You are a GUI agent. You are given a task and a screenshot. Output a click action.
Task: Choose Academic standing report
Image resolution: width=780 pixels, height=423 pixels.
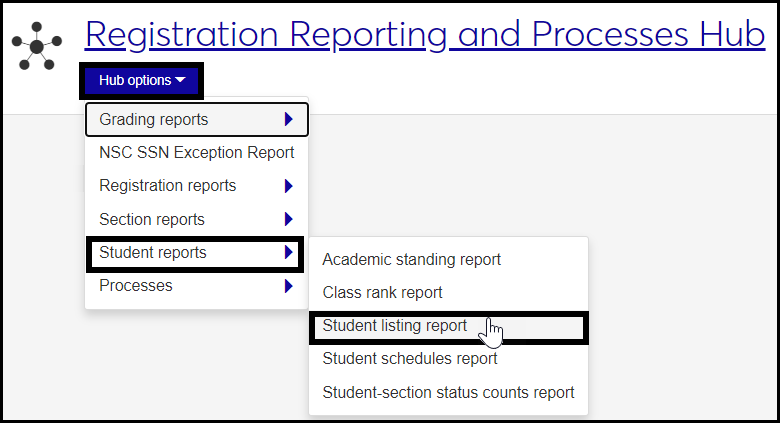coord(411,260)
